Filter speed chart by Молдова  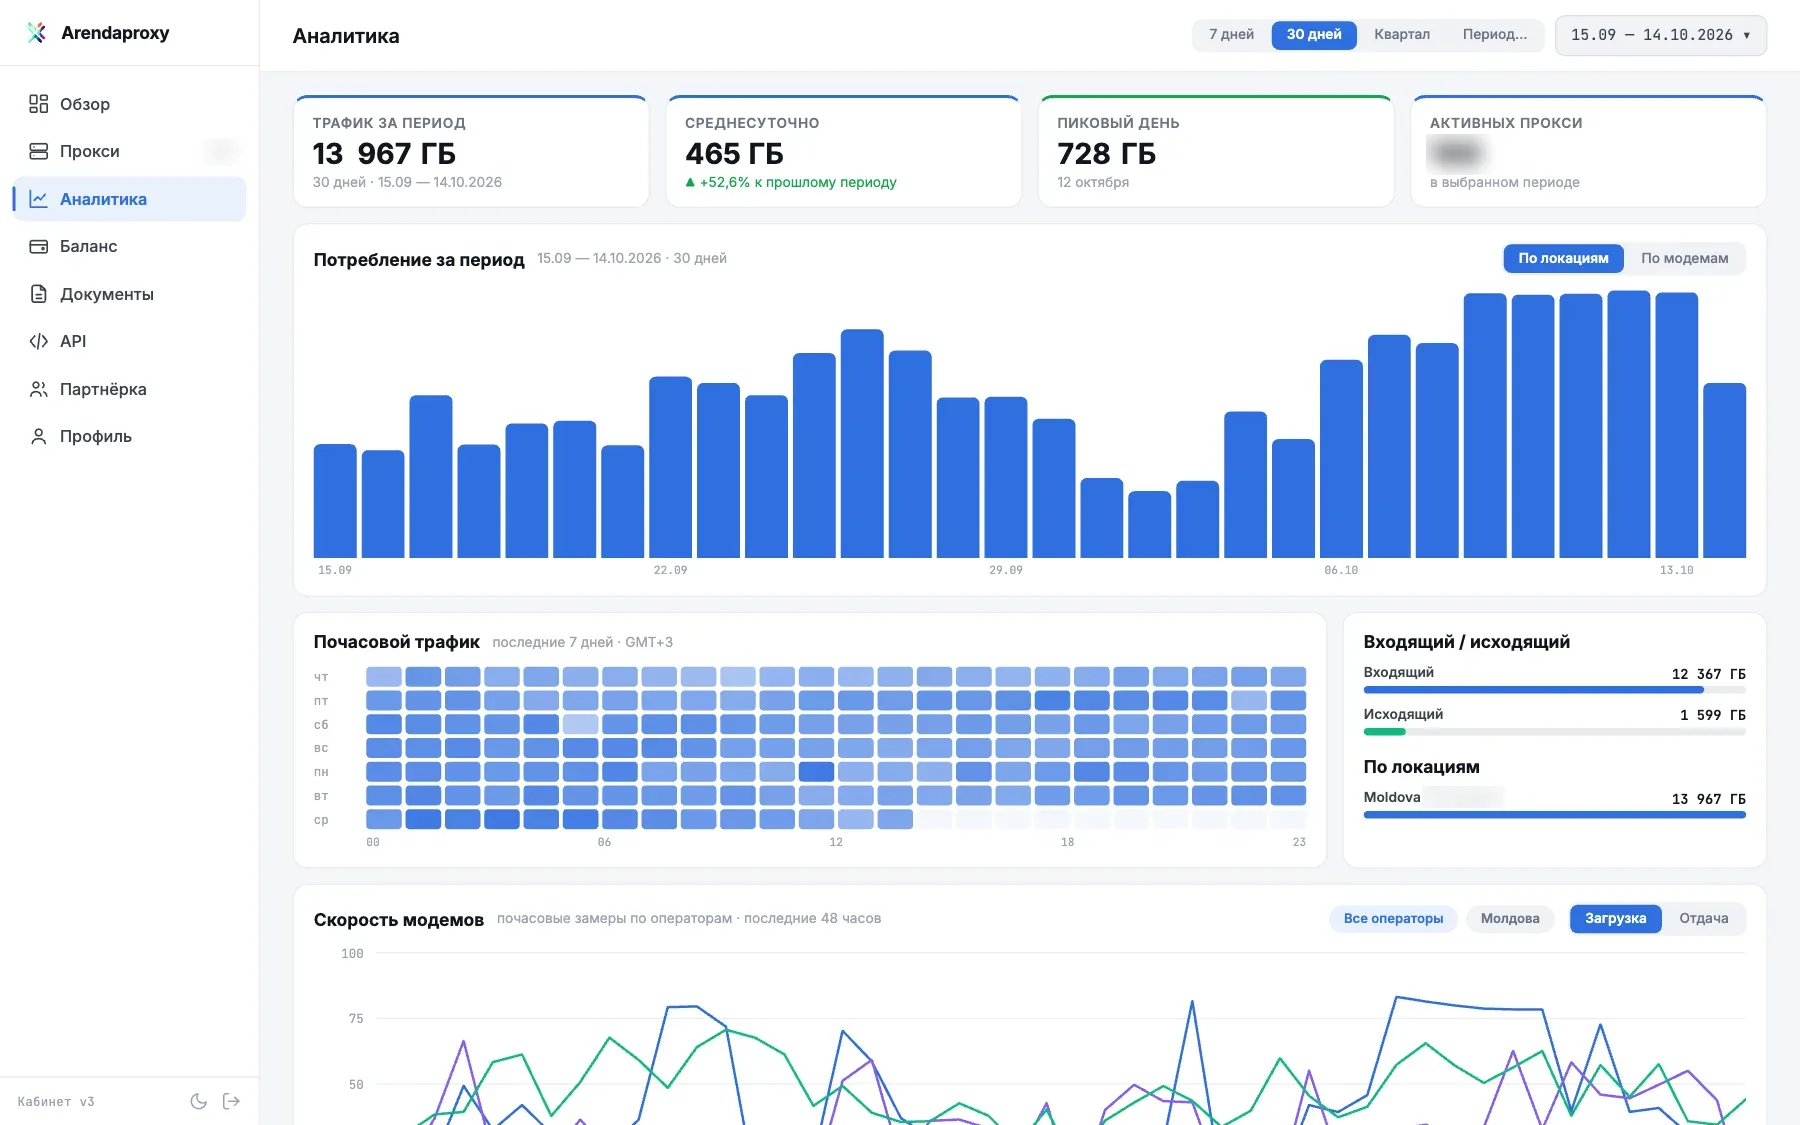point(1510,919)
